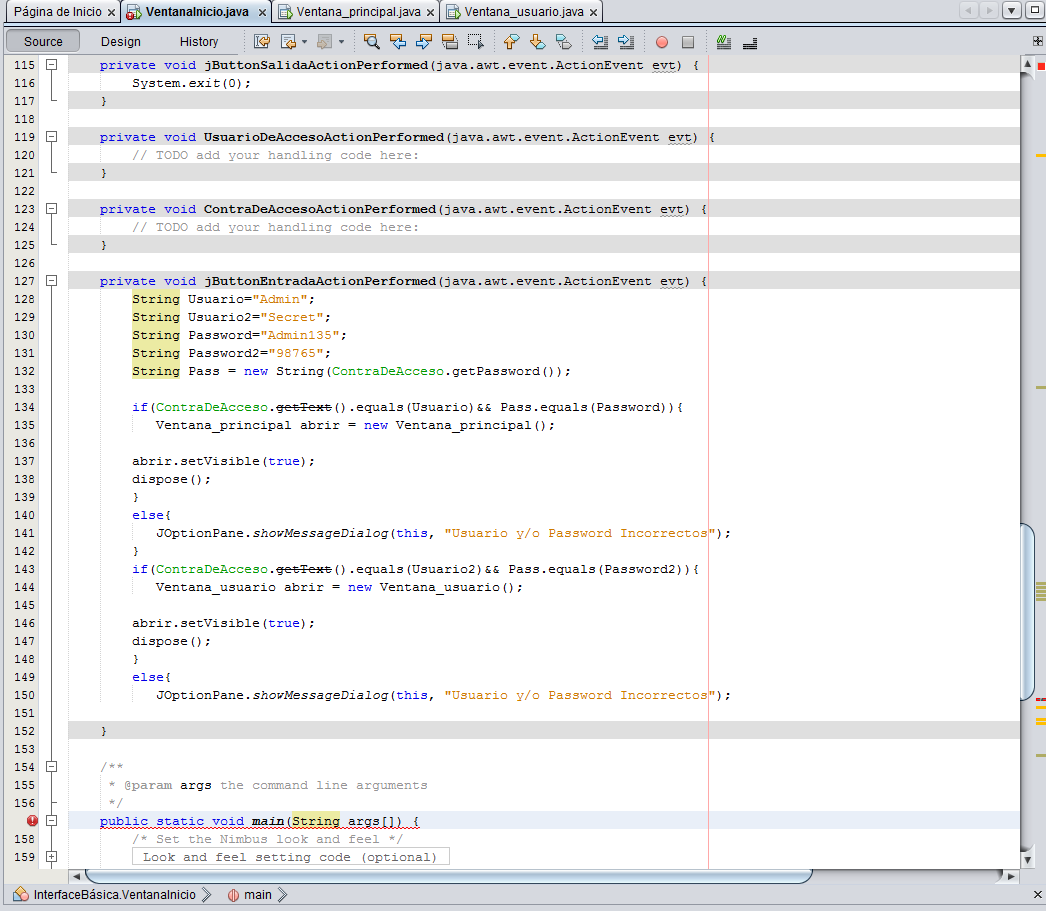Collapse the jButtonEntradaActionPerformed method fold
Image resolution: width=1046 pixels, height=911 pixels.
pos(51,281)
